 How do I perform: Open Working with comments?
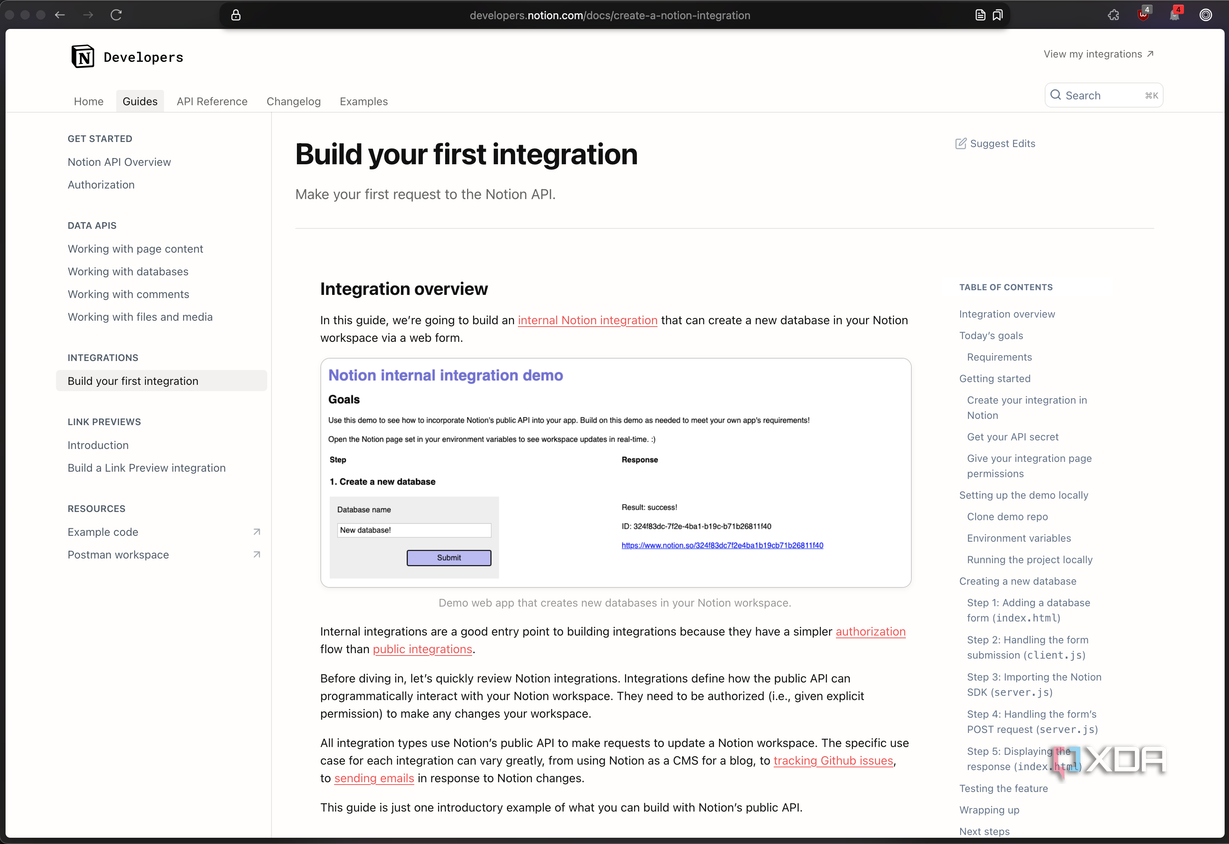click(128, 294)
